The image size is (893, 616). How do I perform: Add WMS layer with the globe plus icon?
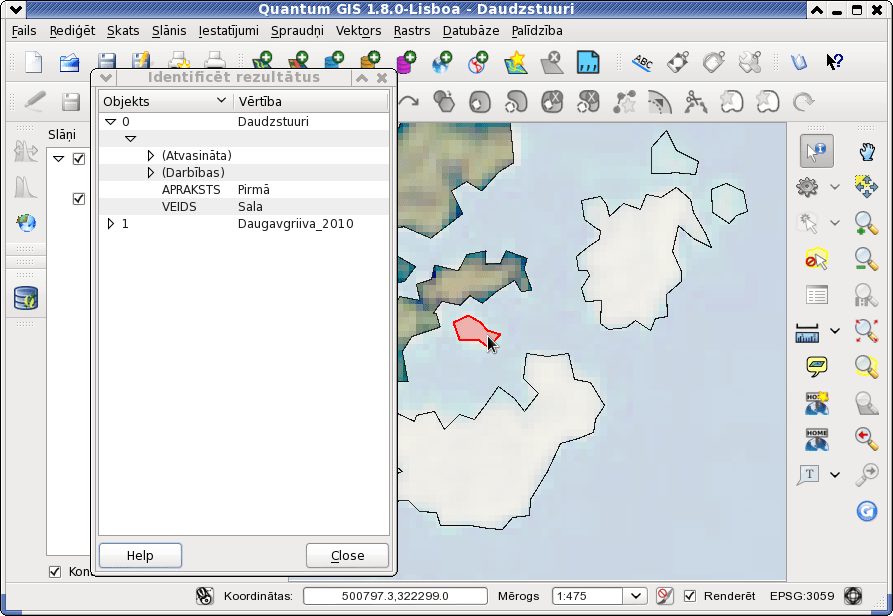[442, 62]
